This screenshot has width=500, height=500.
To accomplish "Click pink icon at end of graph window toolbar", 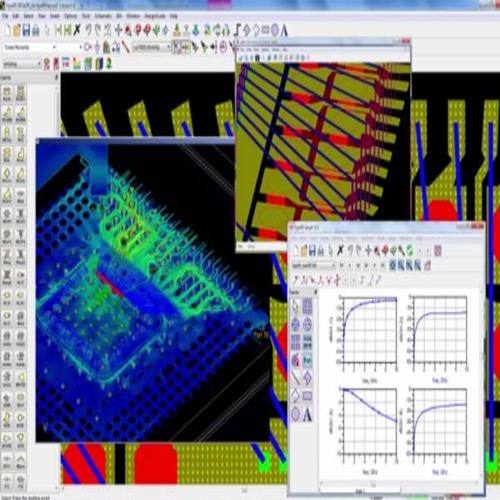I will click(x=438, y=250).
